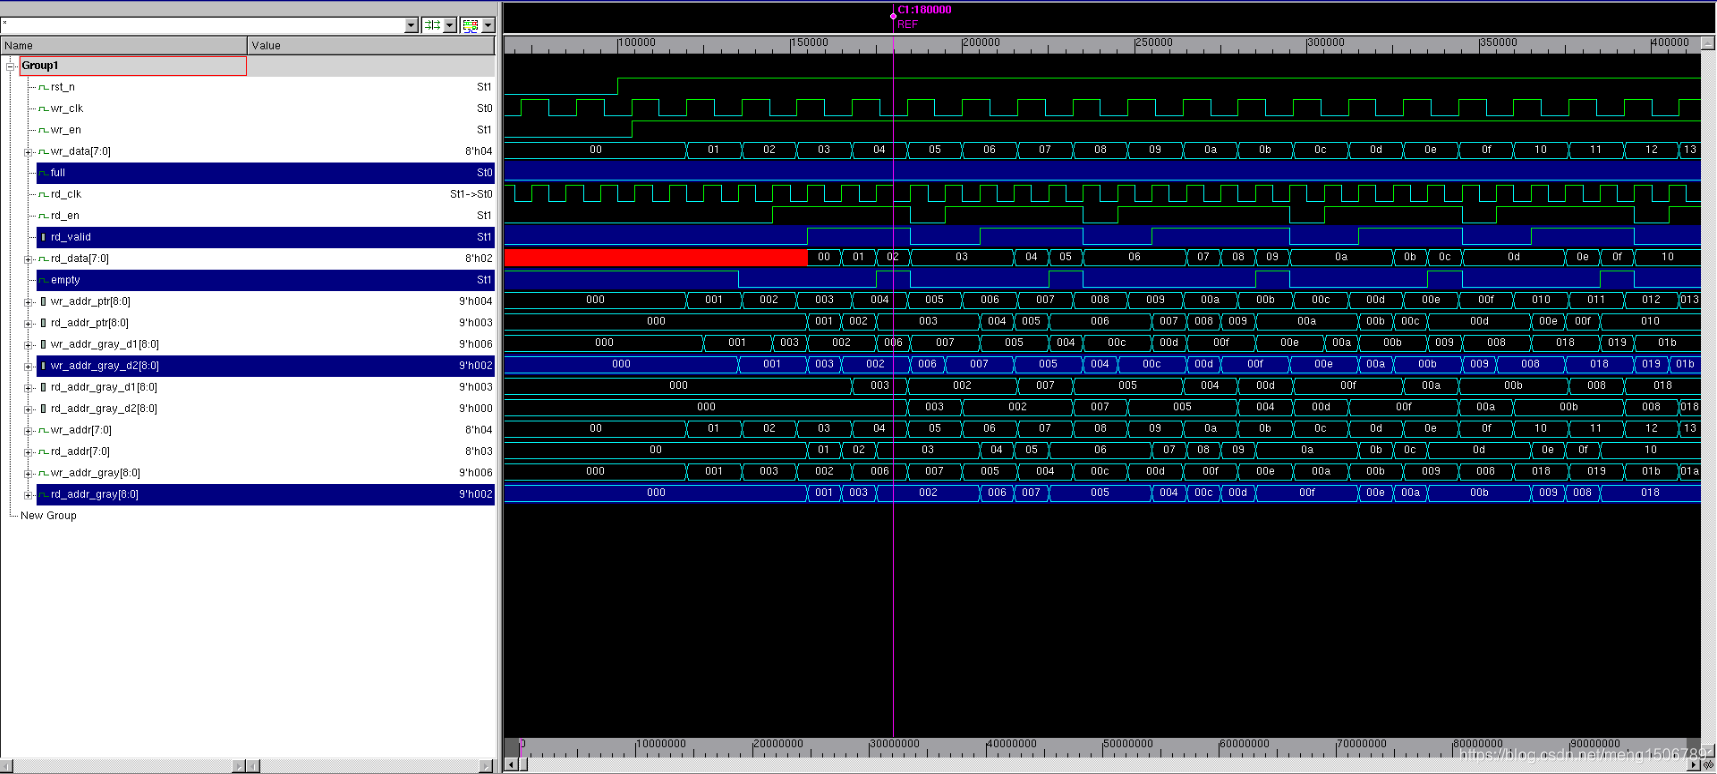This screenshot has height=774, width=1717.
Task: Select the Group1 group label
Action: click(40, 66)
